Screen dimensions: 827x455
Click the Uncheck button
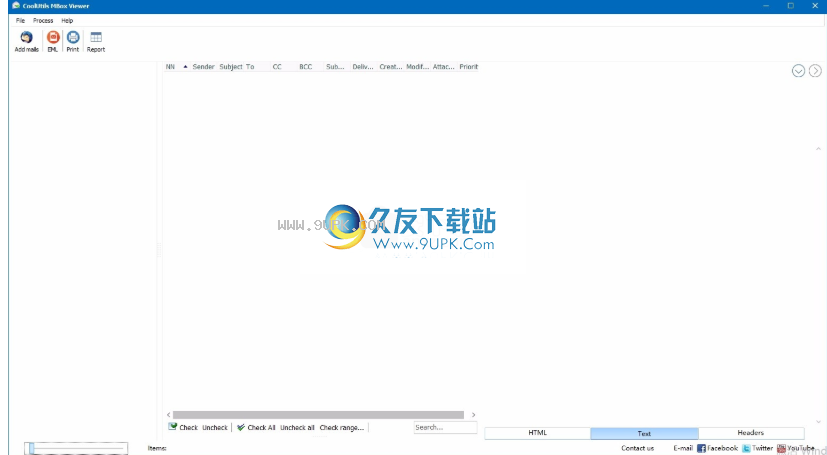click(215, 428)
